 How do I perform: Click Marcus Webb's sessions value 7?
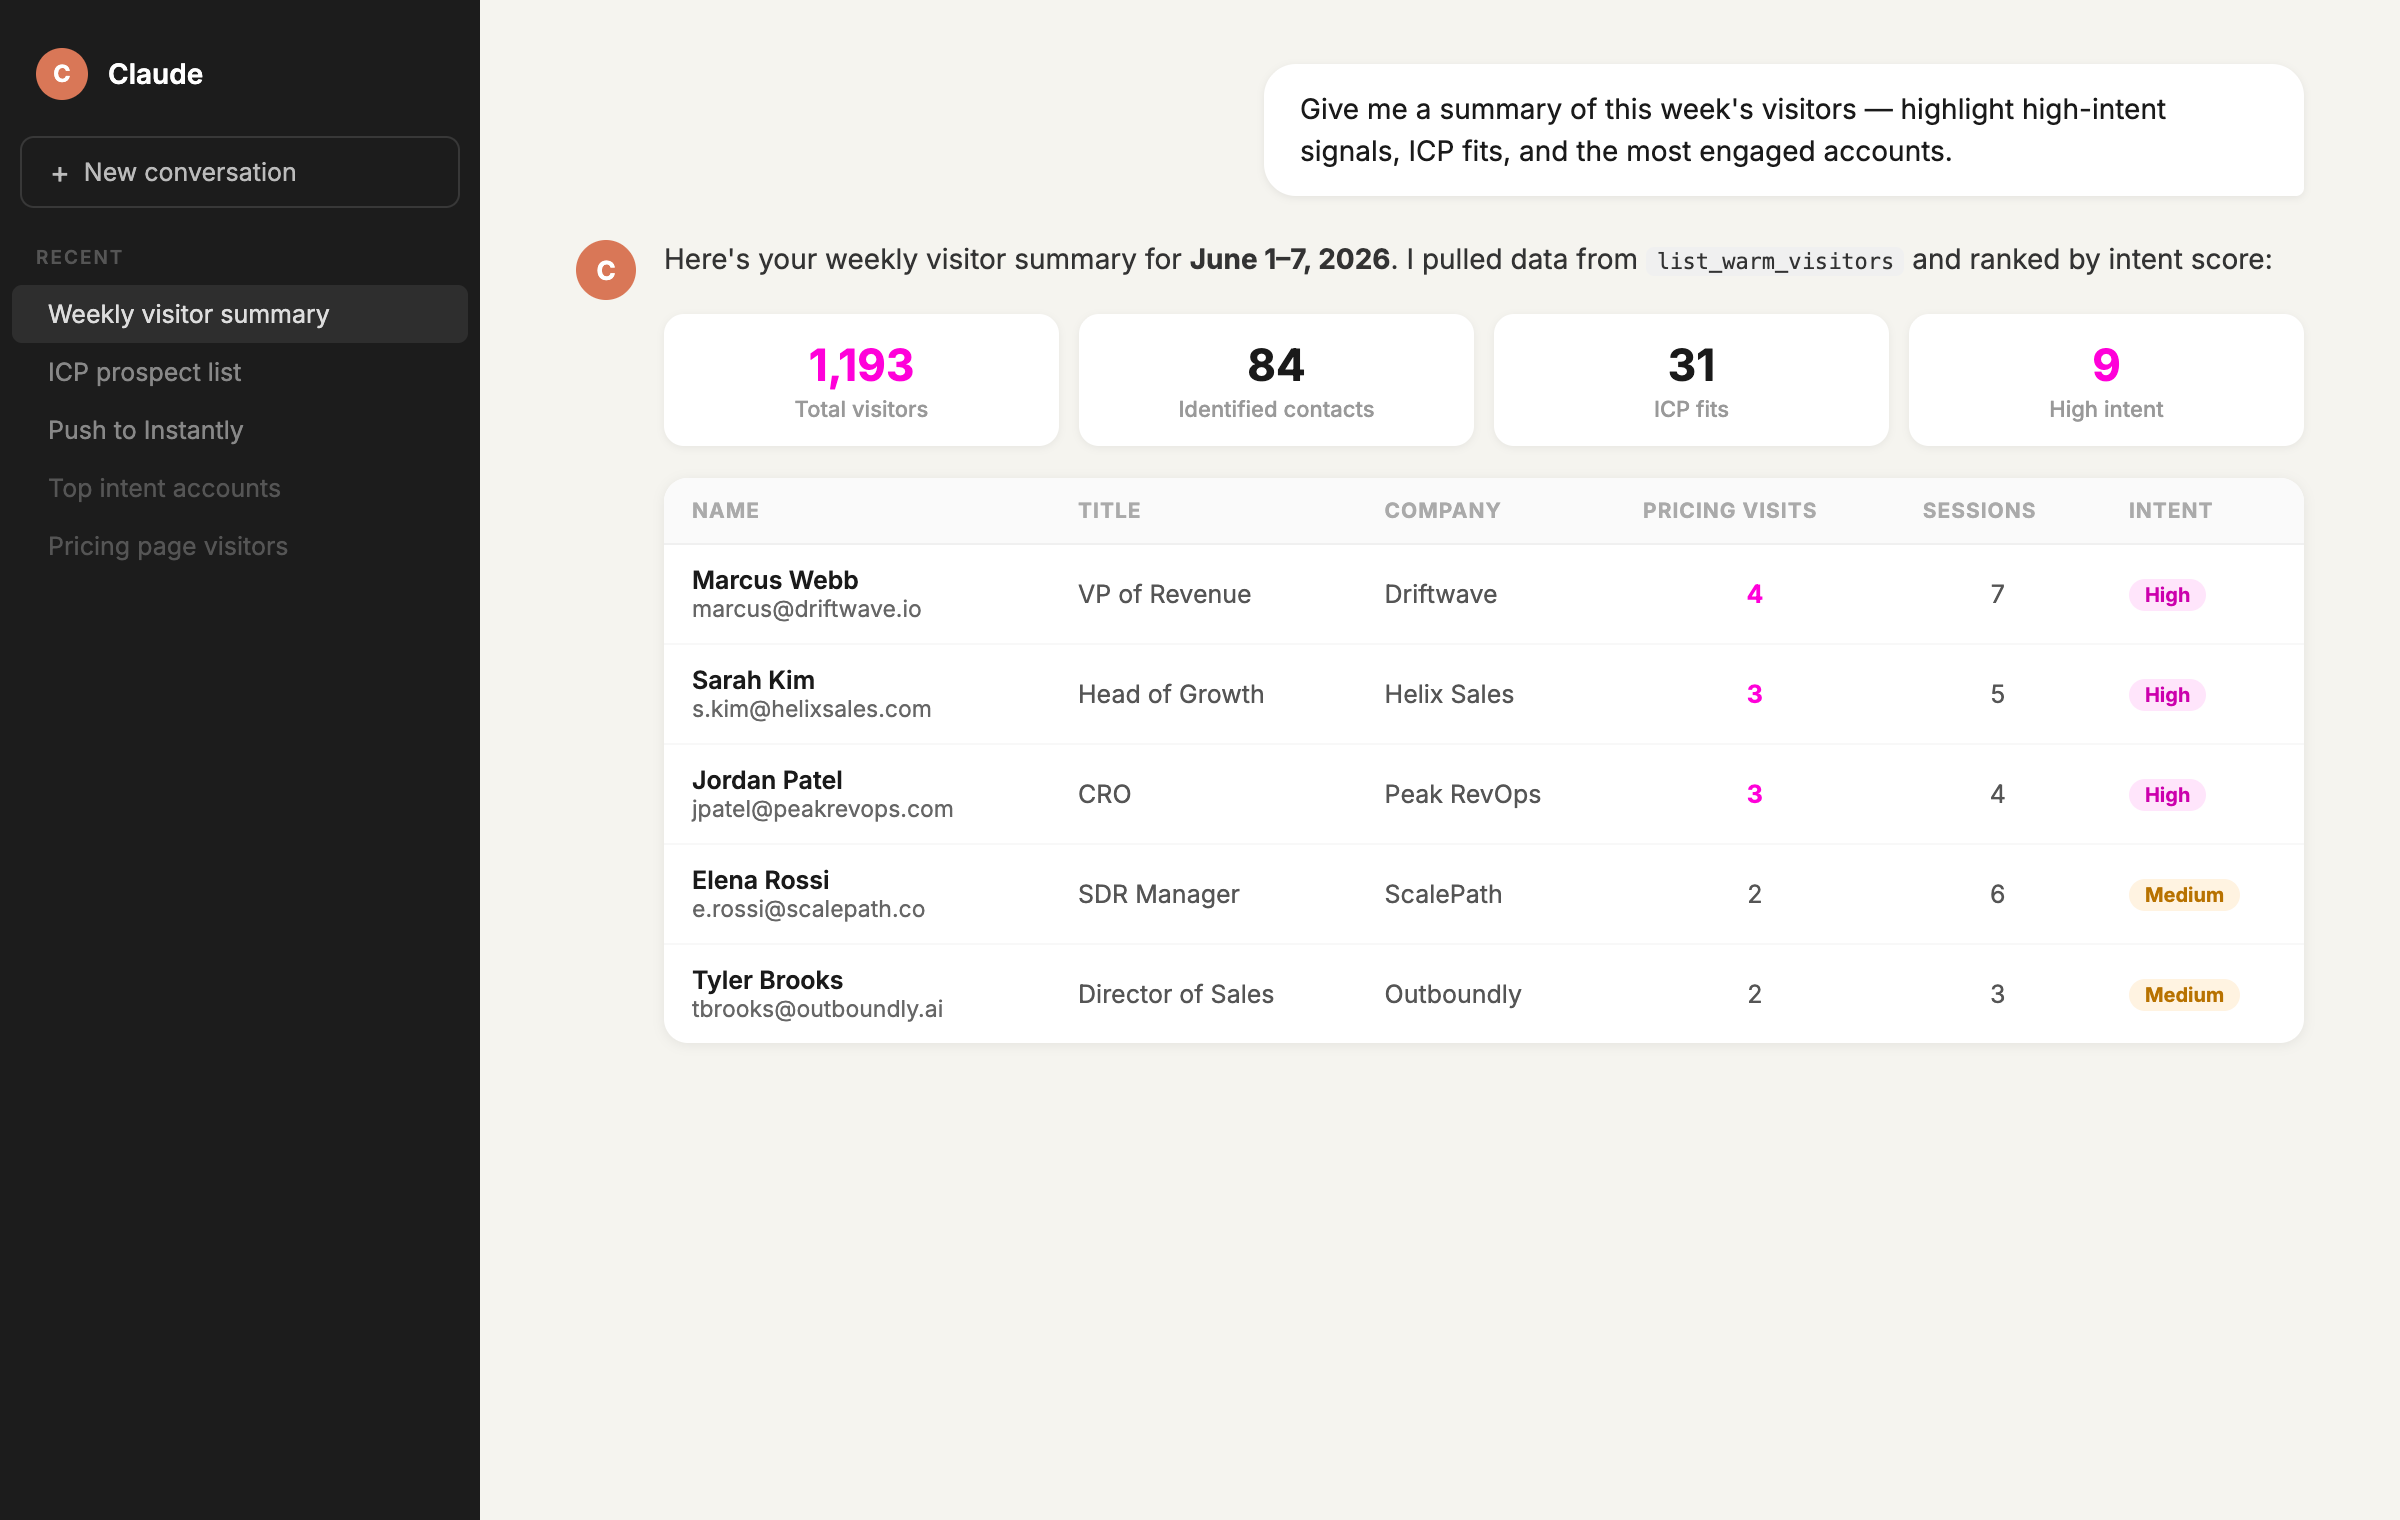1997,594
